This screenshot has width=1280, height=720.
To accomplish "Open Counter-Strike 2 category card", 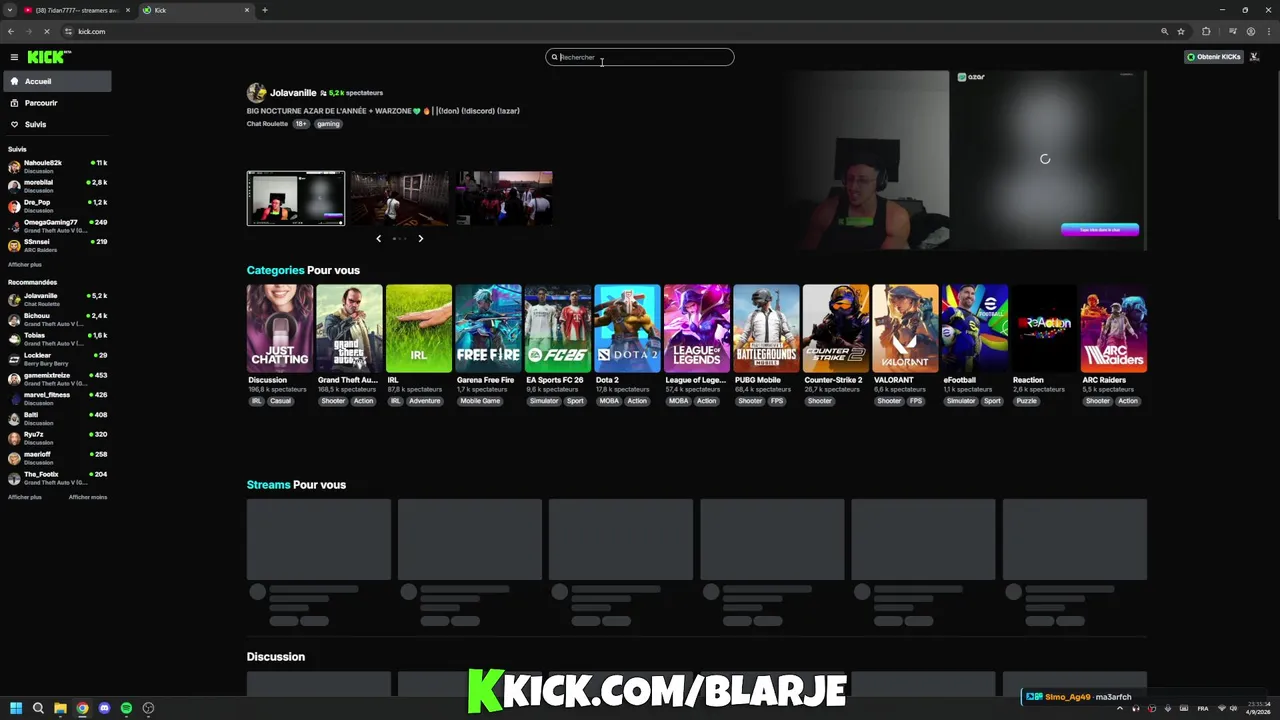I will point(836,329).
